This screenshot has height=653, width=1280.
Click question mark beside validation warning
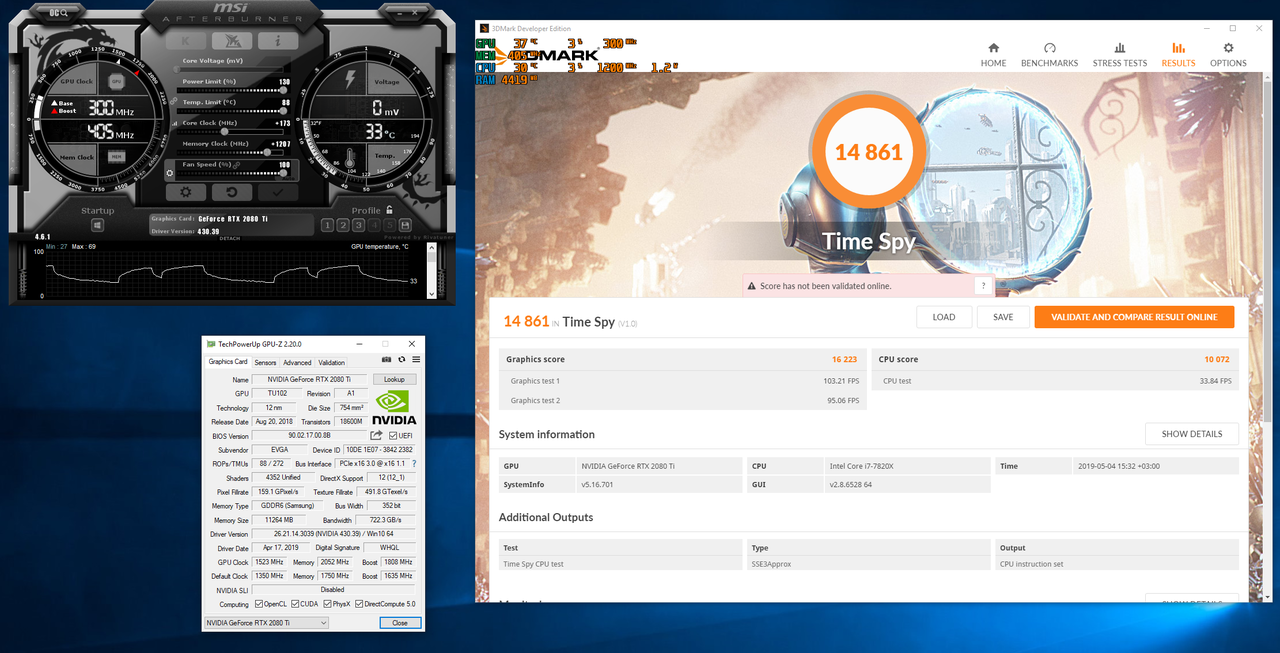point(983,286)
